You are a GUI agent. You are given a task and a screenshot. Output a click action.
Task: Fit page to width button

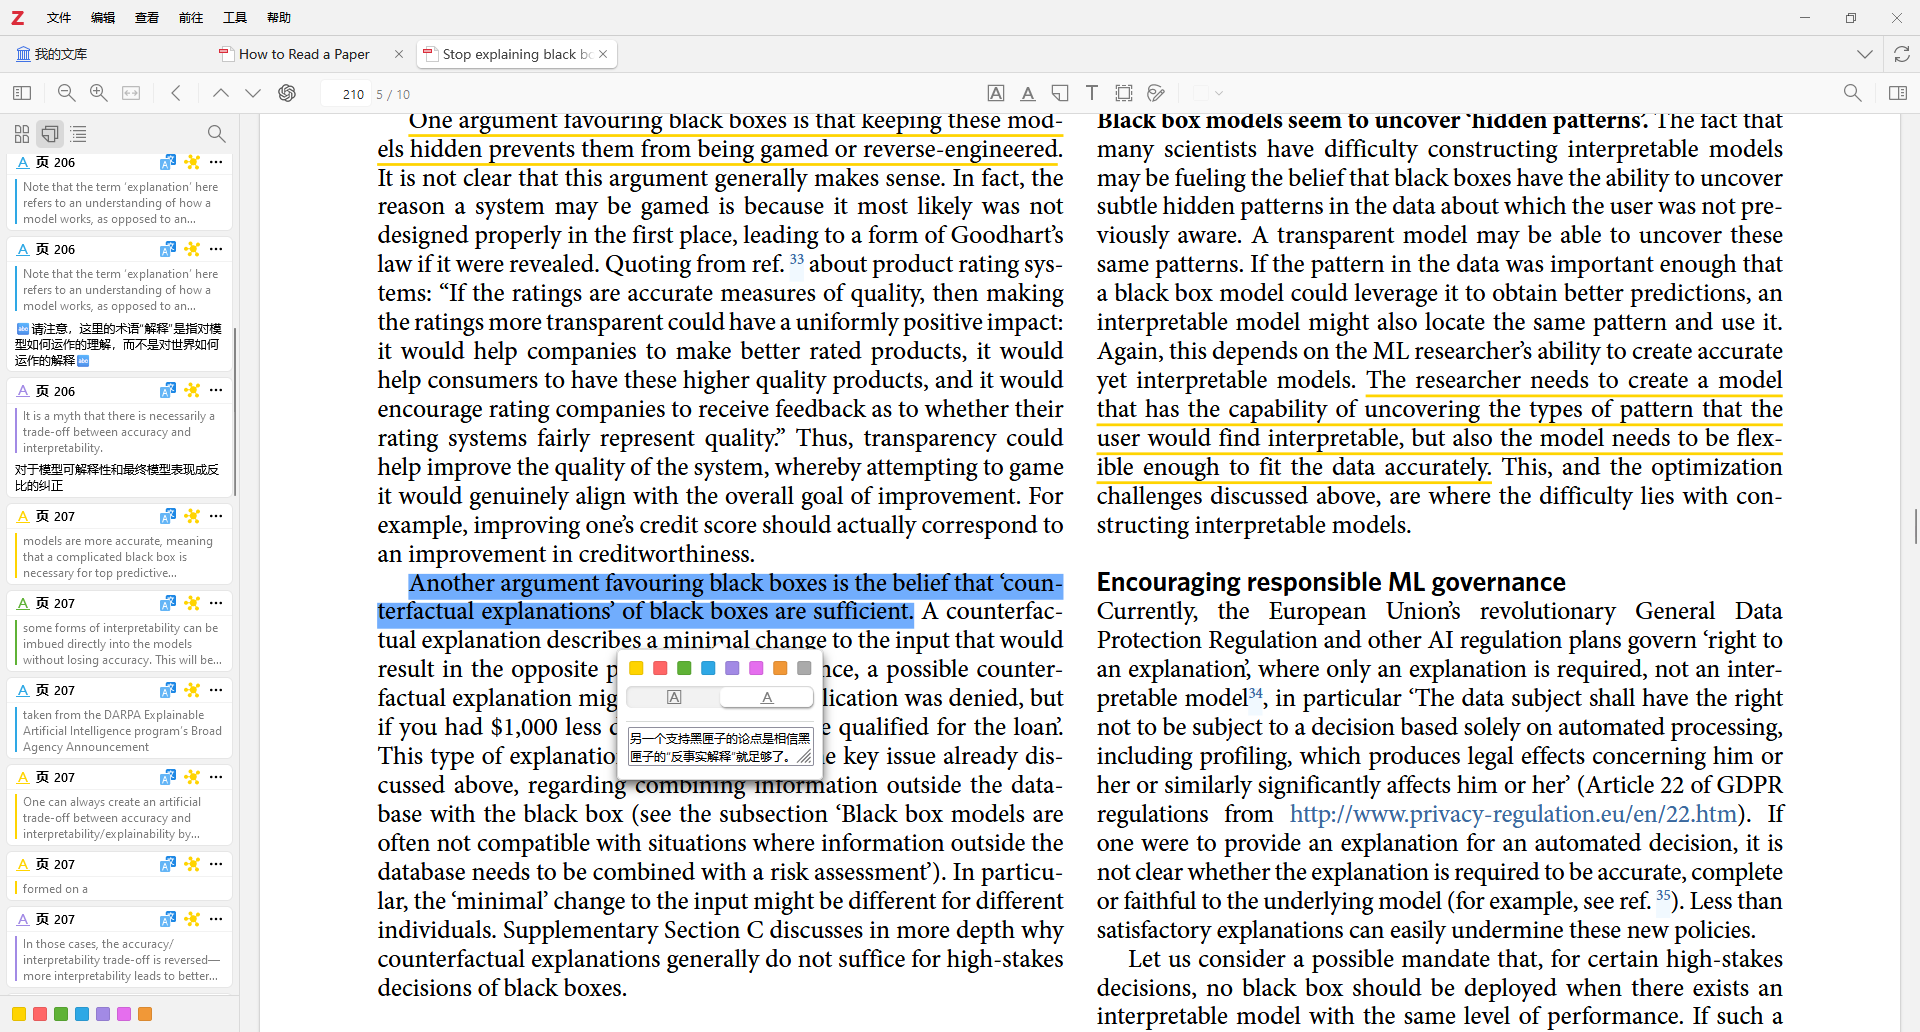(x=131, y=93)
